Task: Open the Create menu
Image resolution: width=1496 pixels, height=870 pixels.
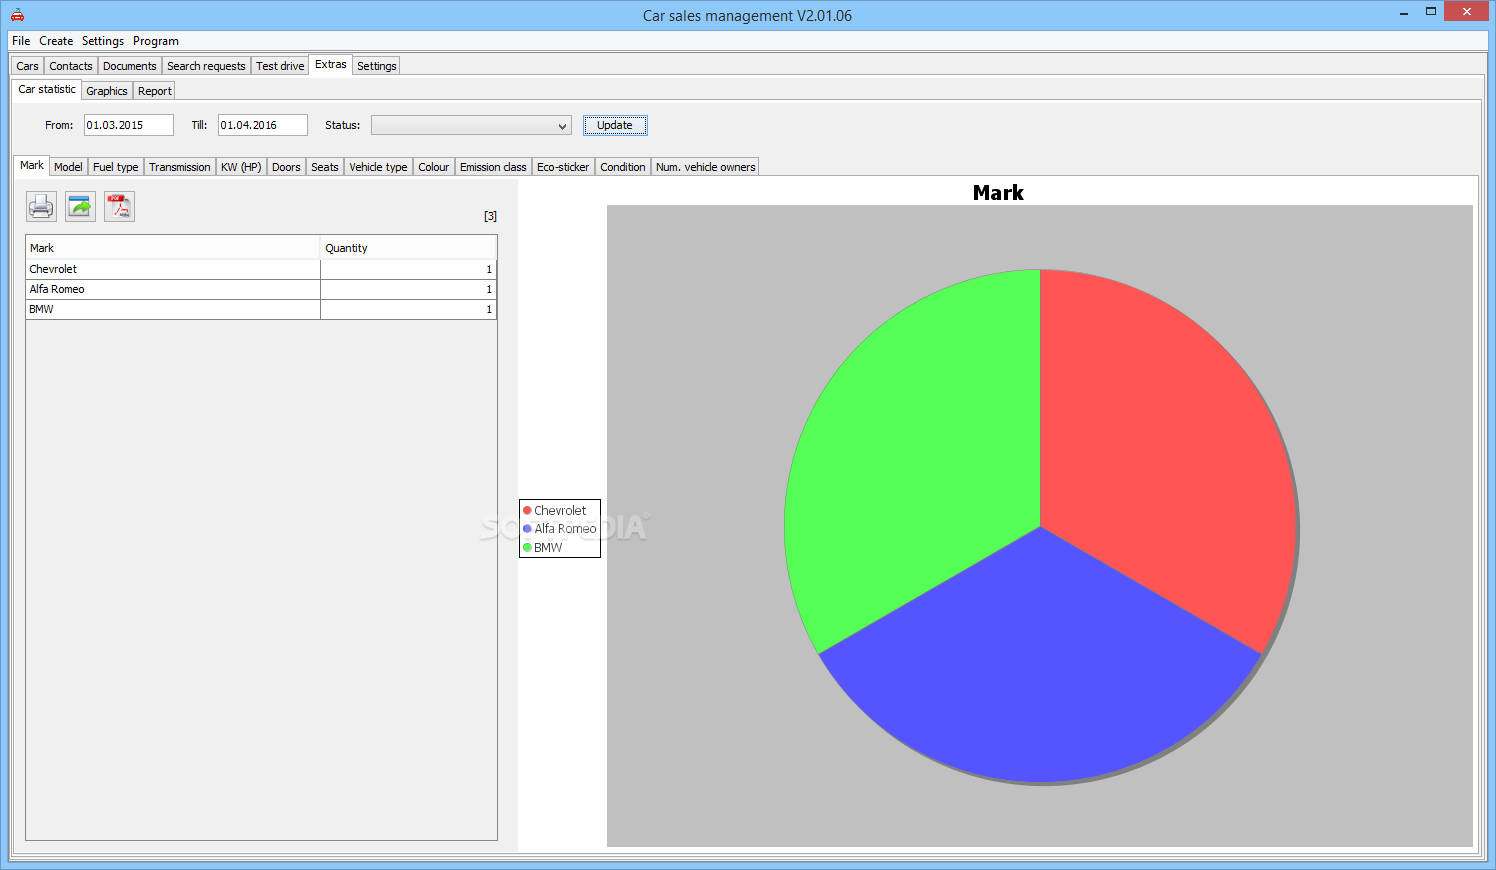Action: (56, 41)
